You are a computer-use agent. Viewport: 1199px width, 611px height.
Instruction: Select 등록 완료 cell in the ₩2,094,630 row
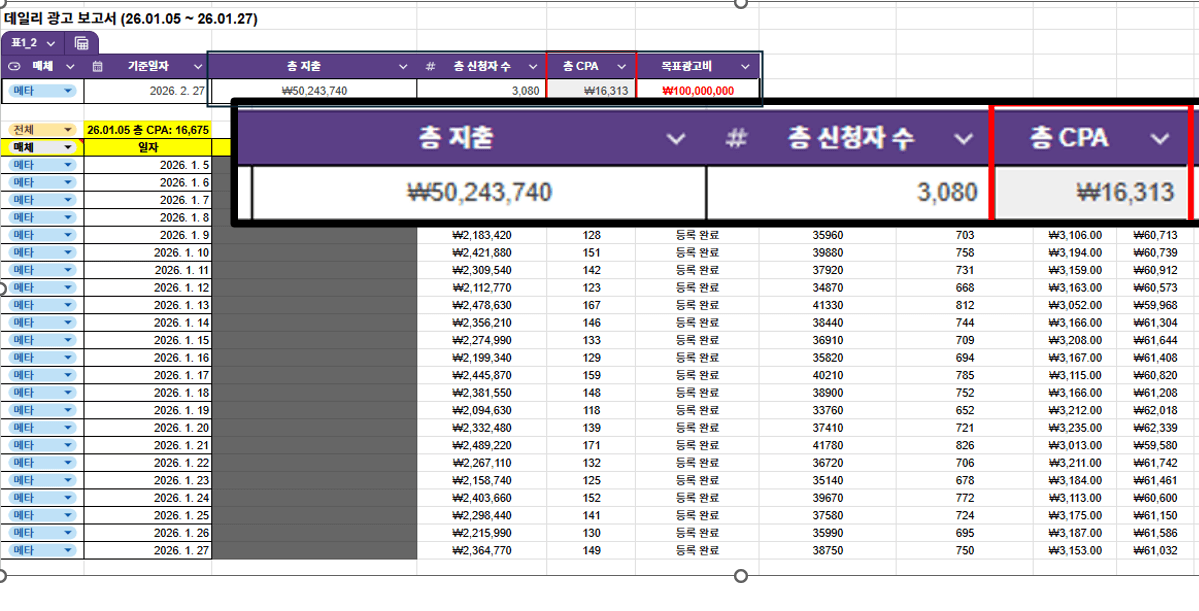[x=697, y=410]
